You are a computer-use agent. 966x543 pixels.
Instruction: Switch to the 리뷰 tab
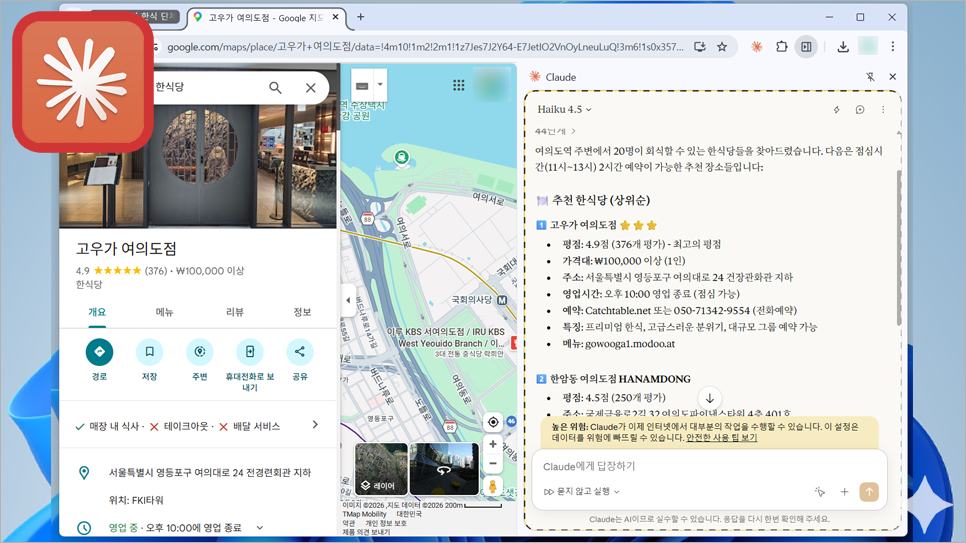(235, 312)
